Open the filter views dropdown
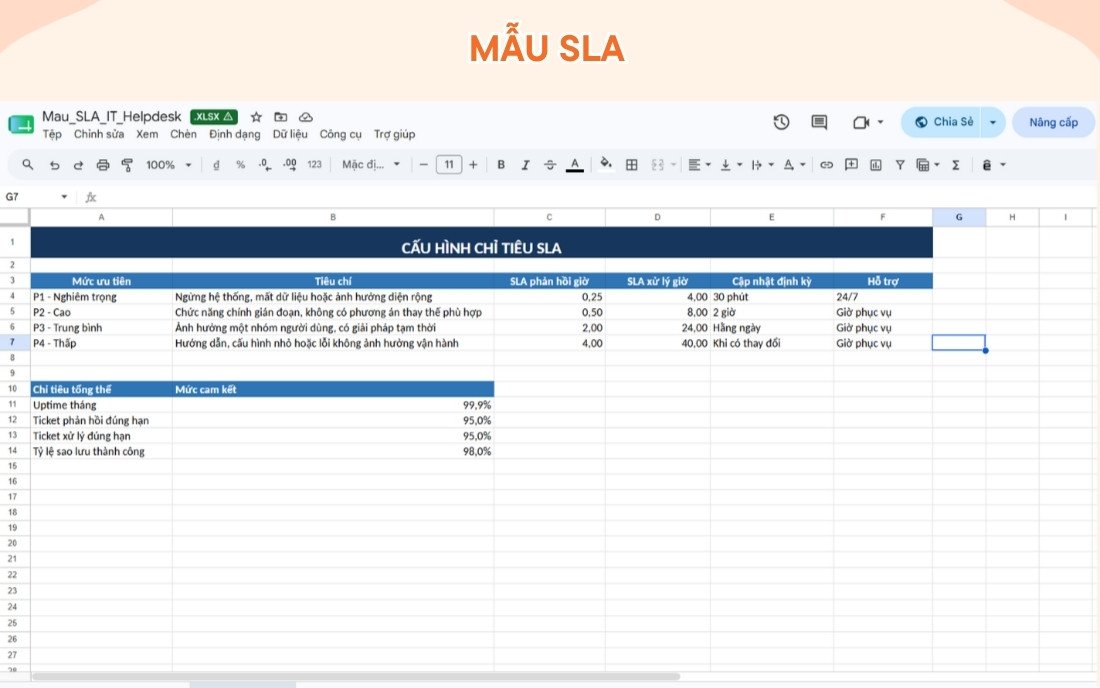Viewport: 1100px width, 688px height. 927,165
